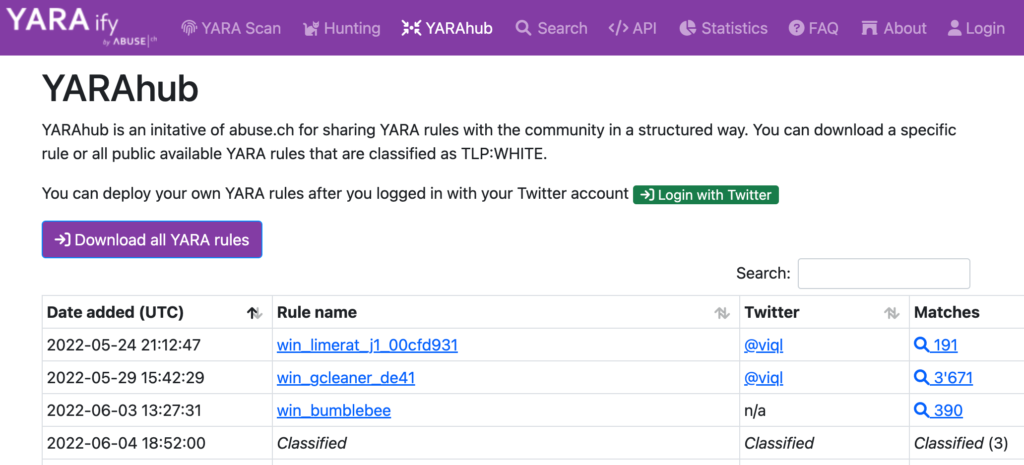The height and width of the screenshot is (465, 1024).
Task: Click the magnifier icon beside Search in navbar
Action: click(x=523, y=28)
